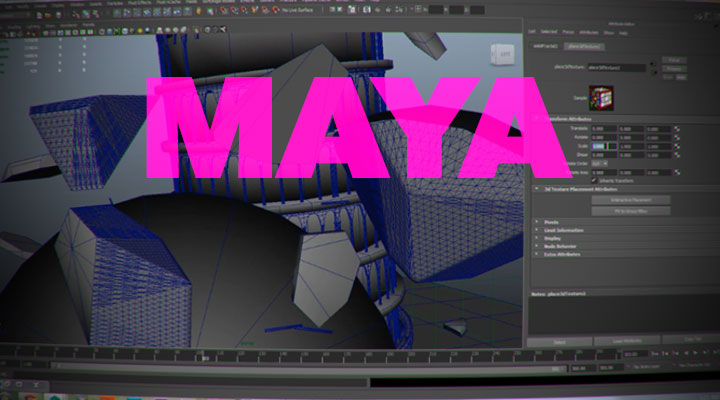Viewport: 720px width, 400px height.
Task: Enable Snap to Curves magnet icon
Action: (234, 10)
